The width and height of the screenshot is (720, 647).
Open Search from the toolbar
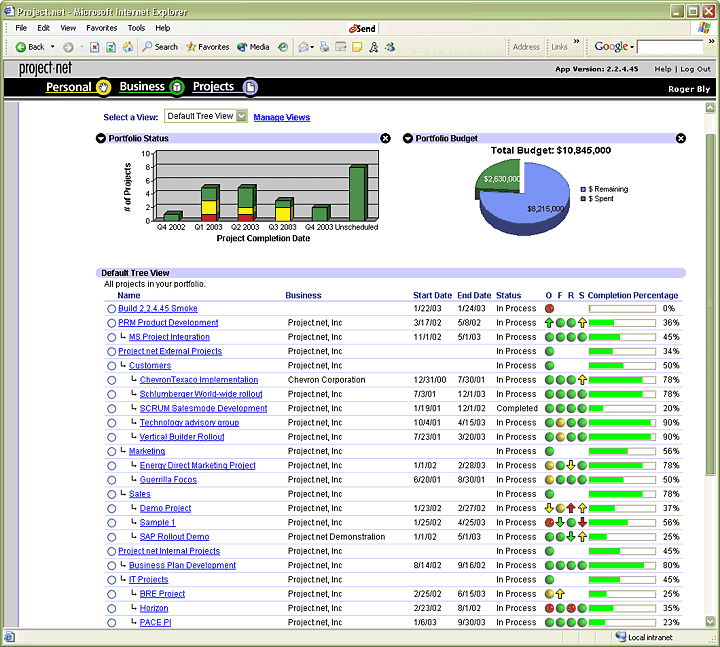coord(160,47)
